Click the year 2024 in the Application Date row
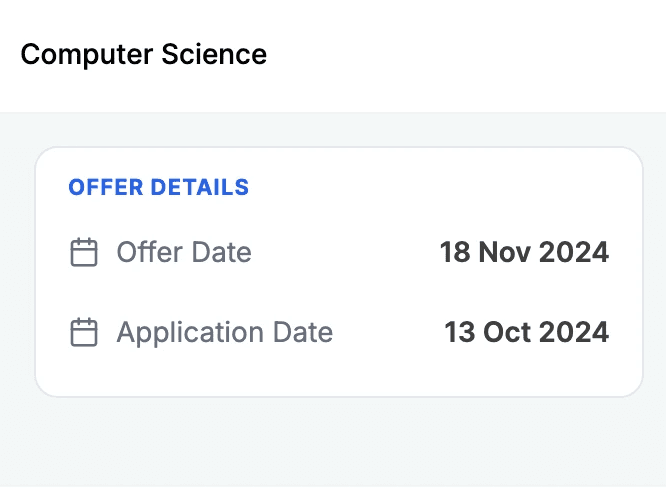666x499 pixels. (x=574, y=332)
